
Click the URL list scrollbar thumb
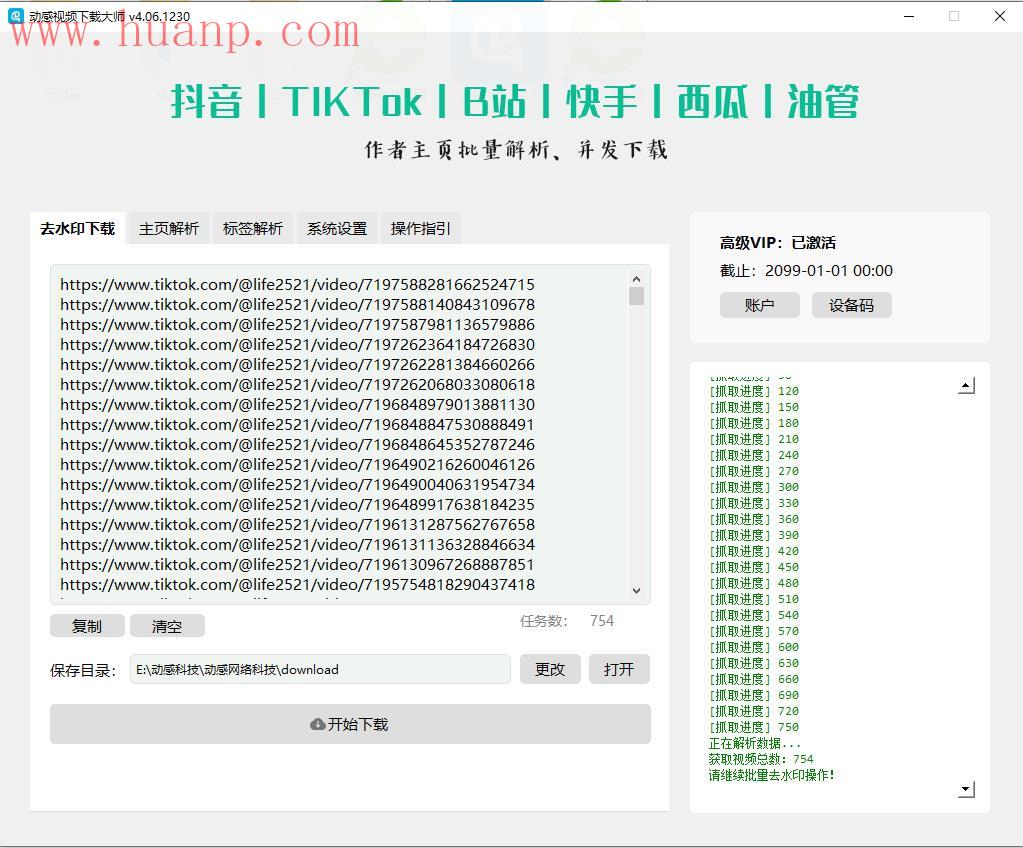(636, 296)
